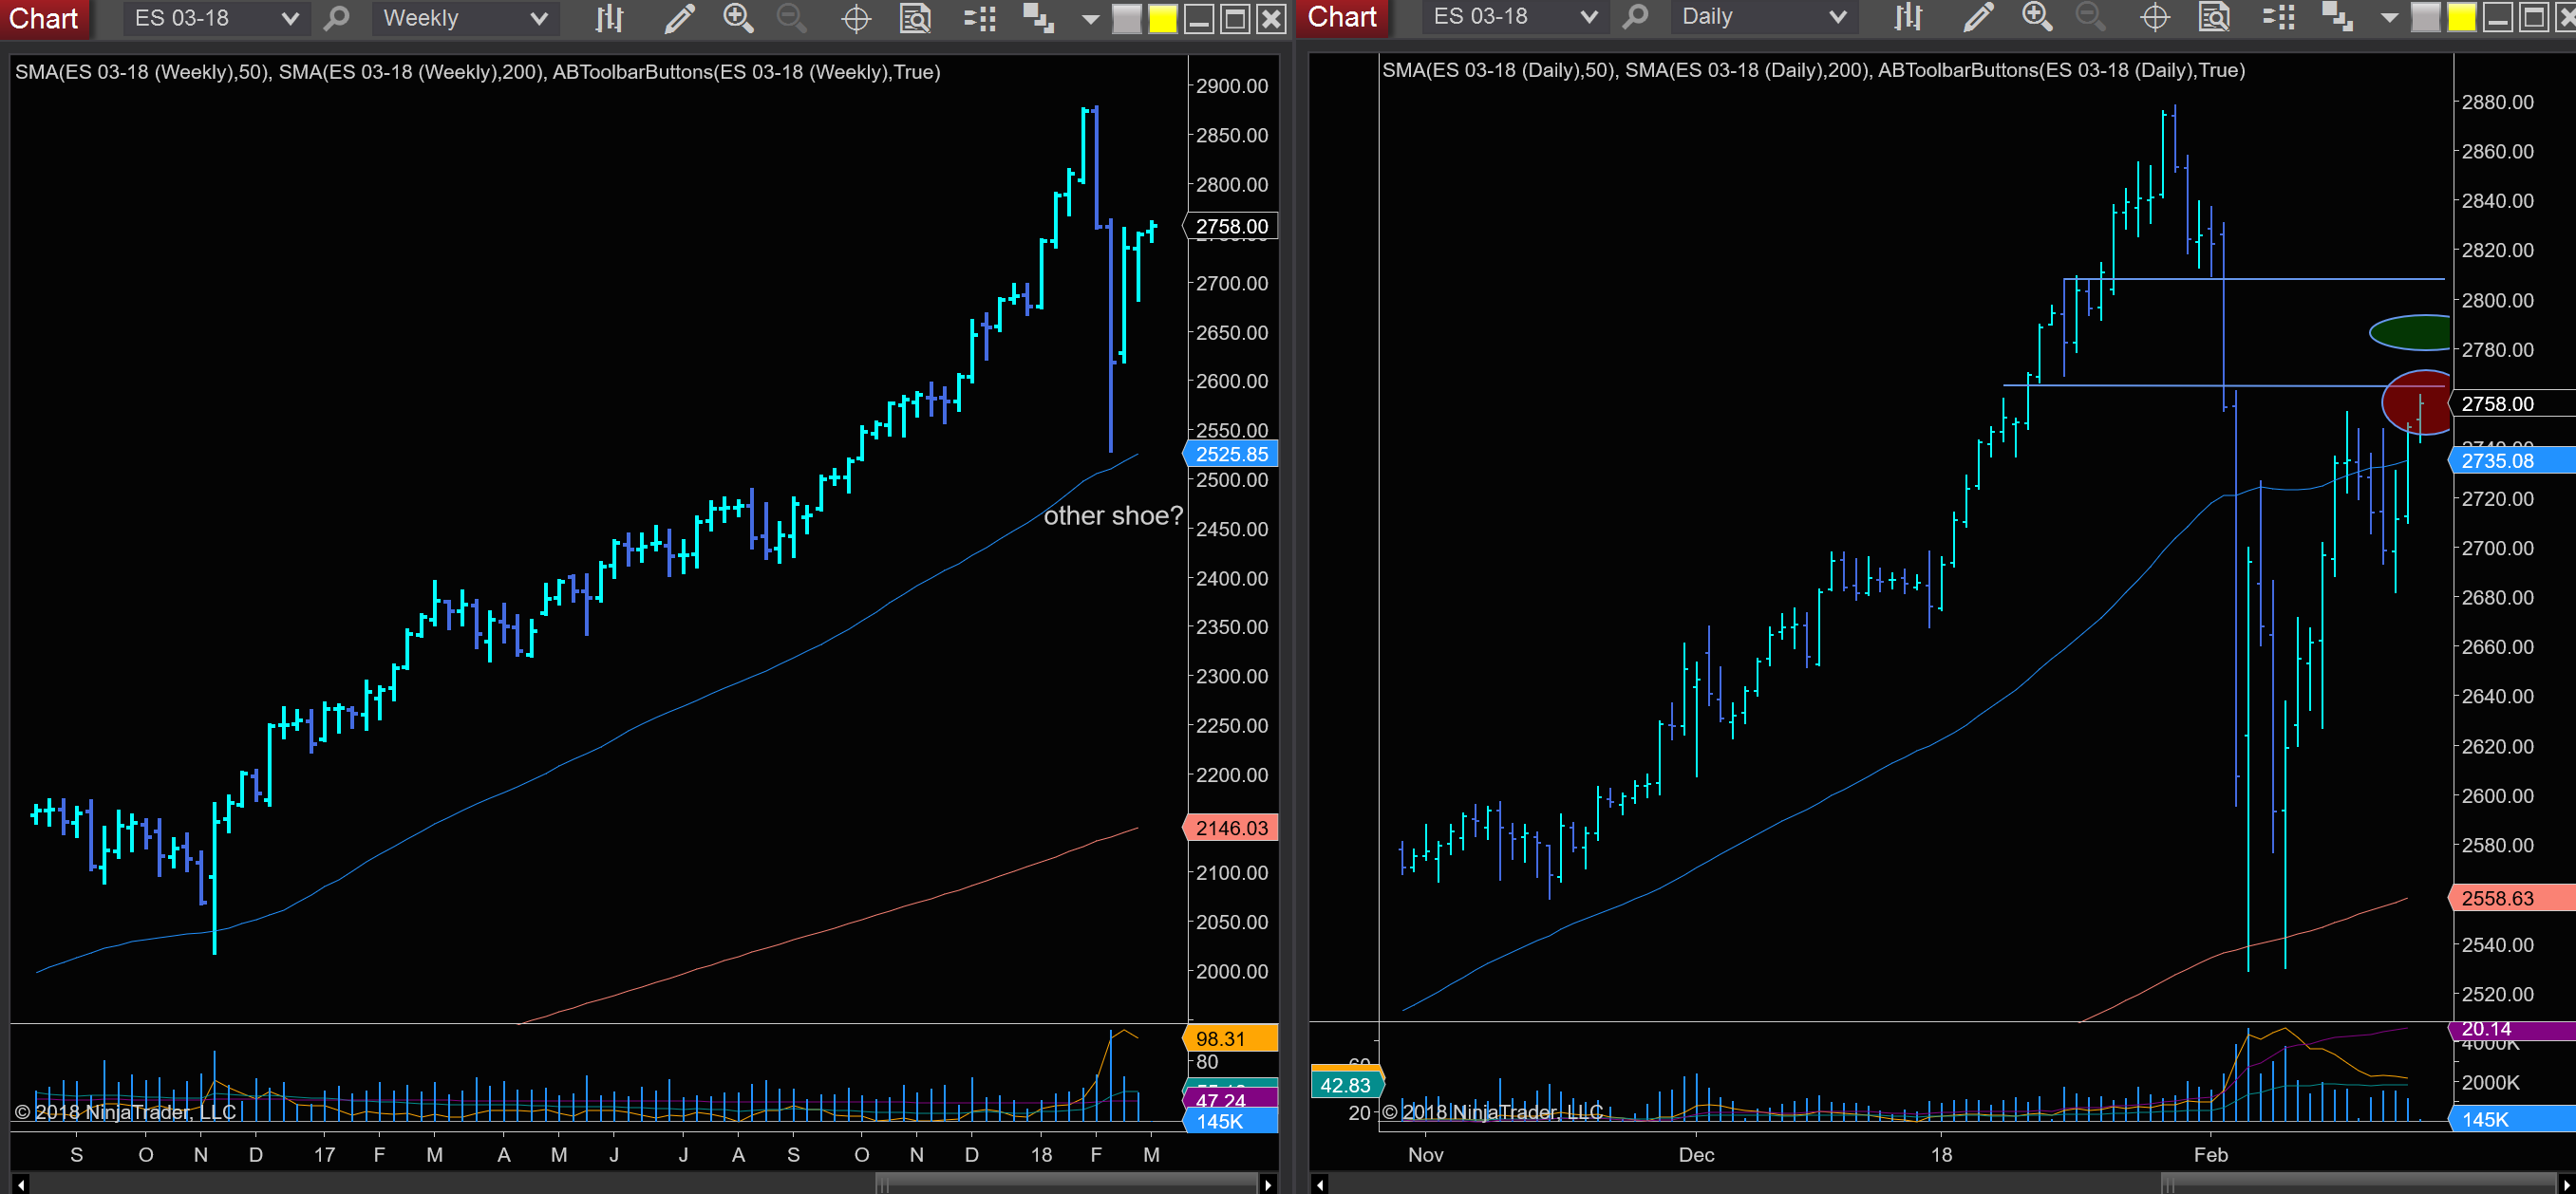Viewport: 2576px width, 1194px height.
Task: Zoom in on the Weekly chart
Action: 738,18
